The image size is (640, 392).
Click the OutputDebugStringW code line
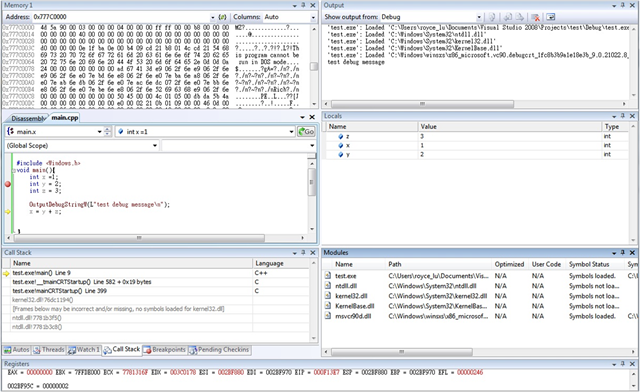point(99,204)
